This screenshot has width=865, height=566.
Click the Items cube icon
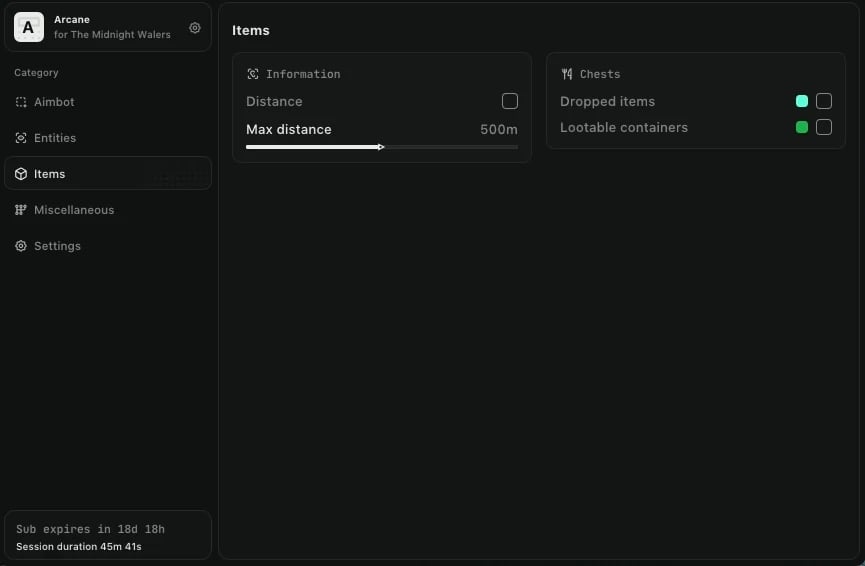coord(21,174)
